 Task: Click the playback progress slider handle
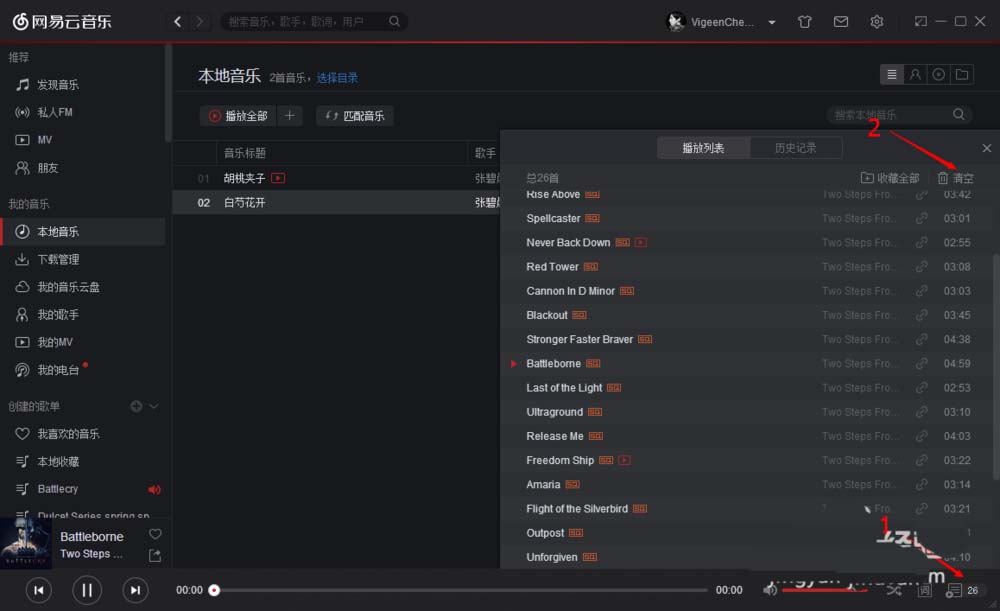(x=214, y=590)
